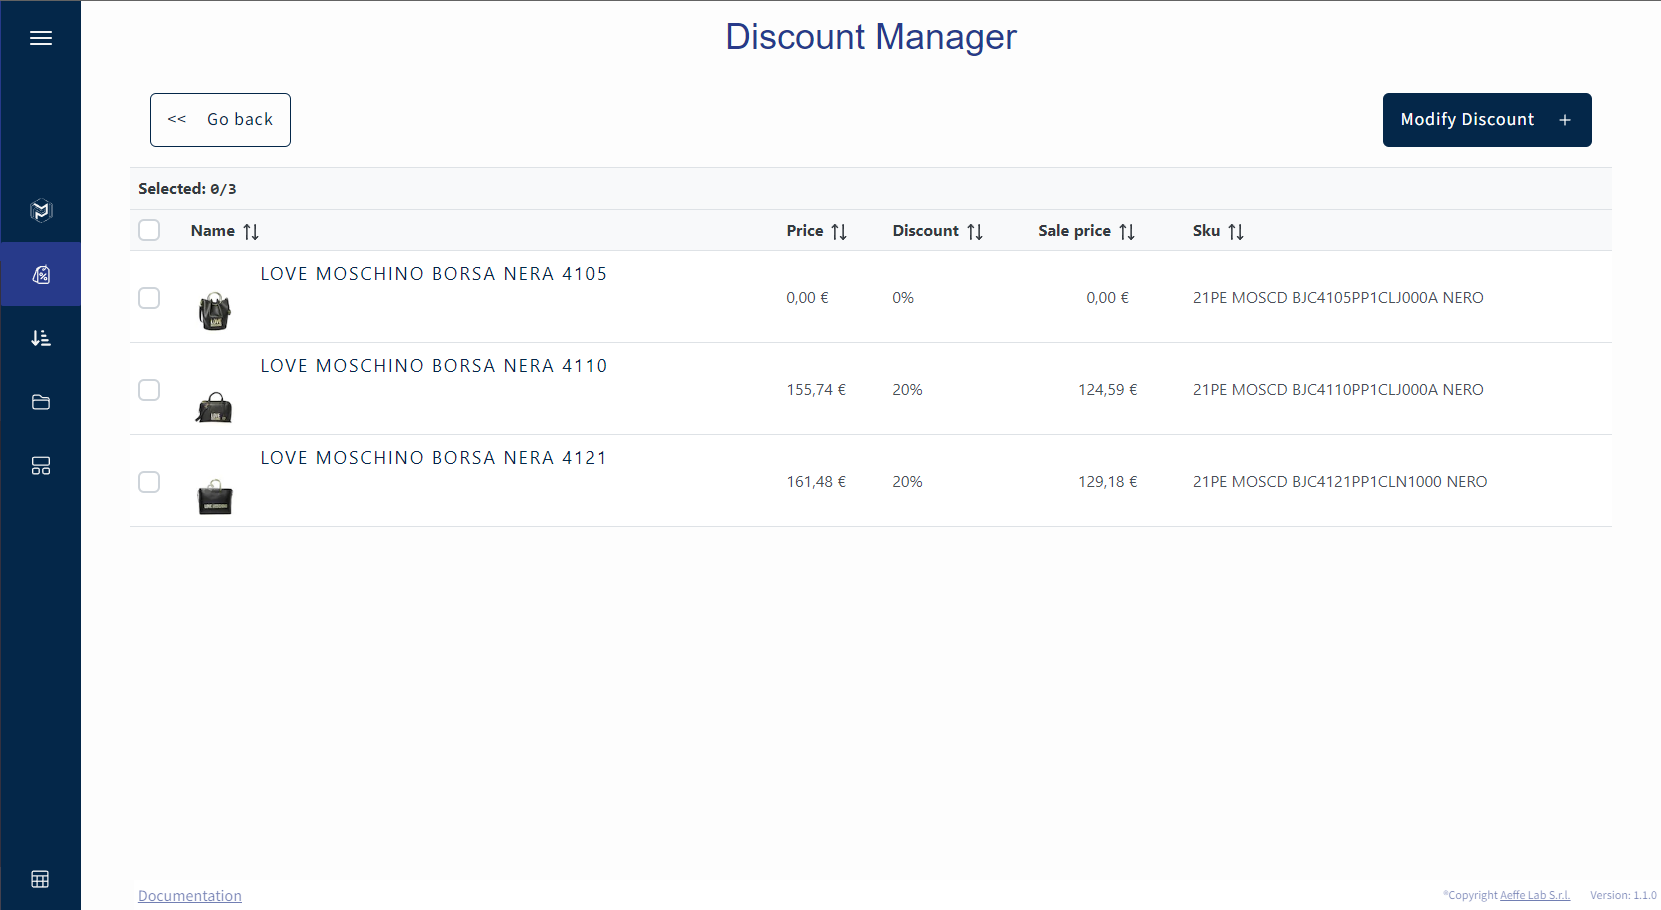Click the Go back button

220,120
